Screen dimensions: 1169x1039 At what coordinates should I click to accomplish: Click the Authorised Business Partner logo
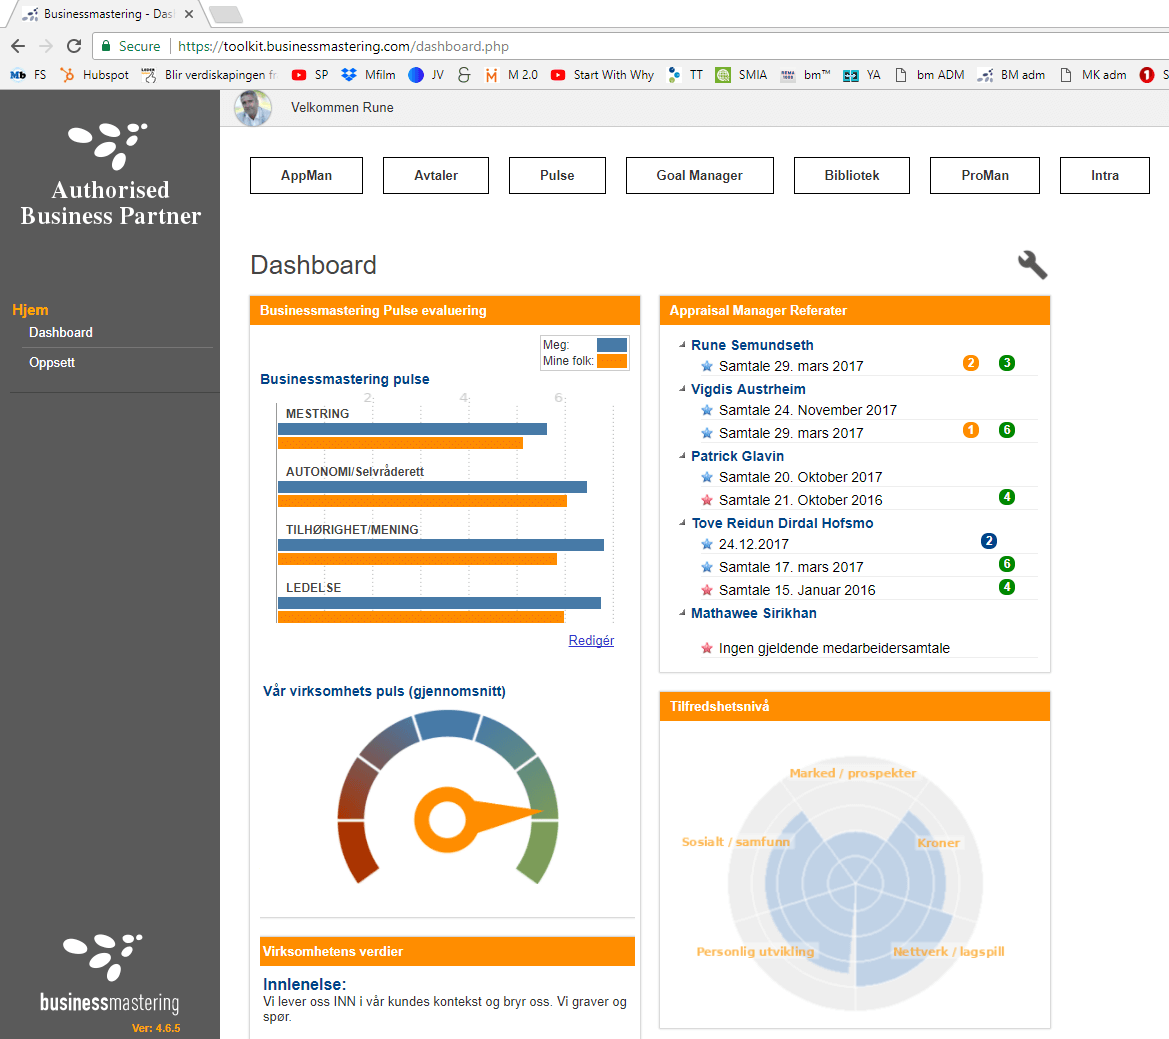coord(110,175)
